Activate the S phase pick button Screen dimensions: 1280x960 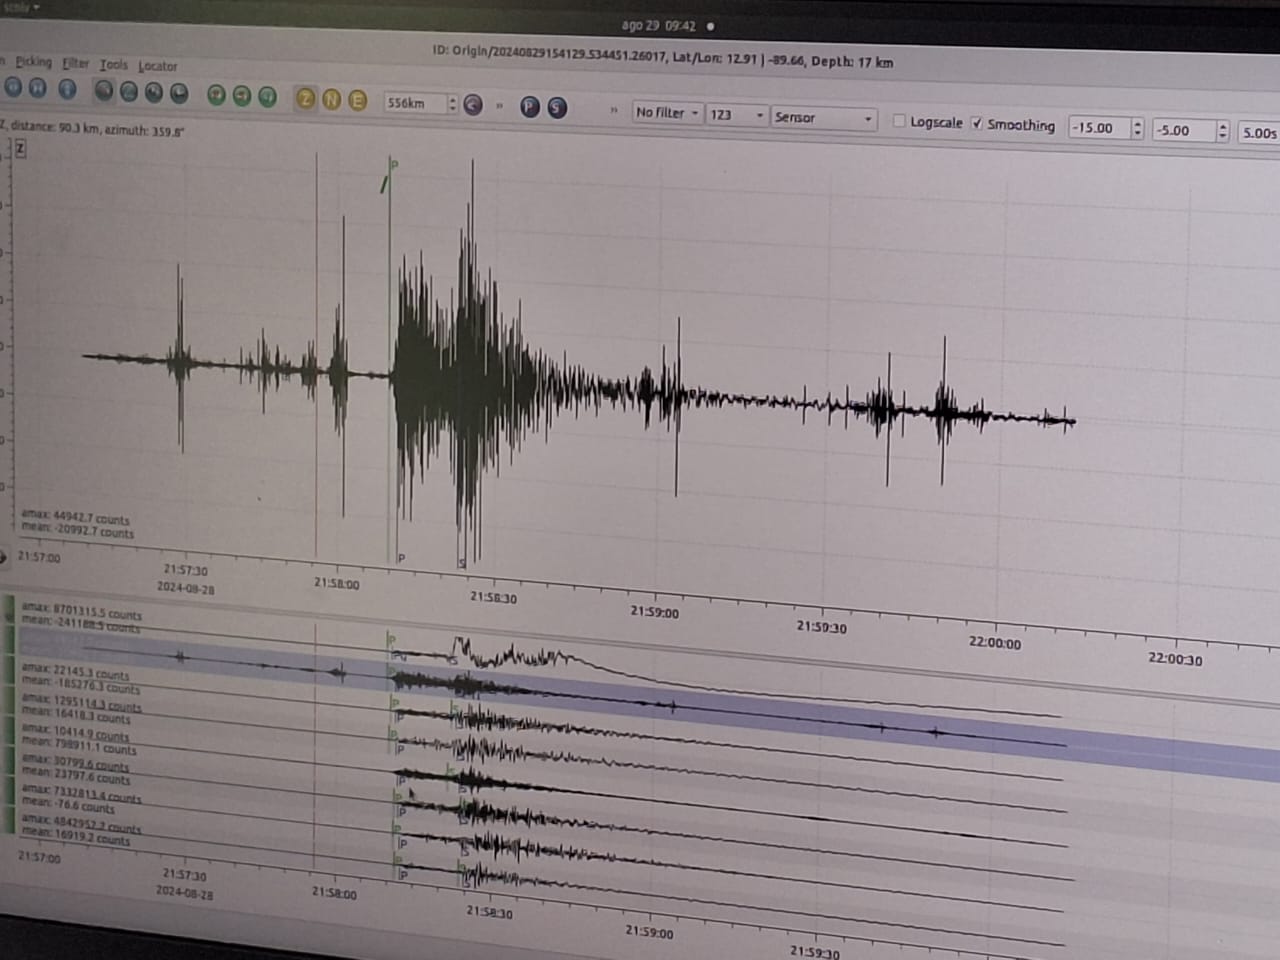coord(557,108)
